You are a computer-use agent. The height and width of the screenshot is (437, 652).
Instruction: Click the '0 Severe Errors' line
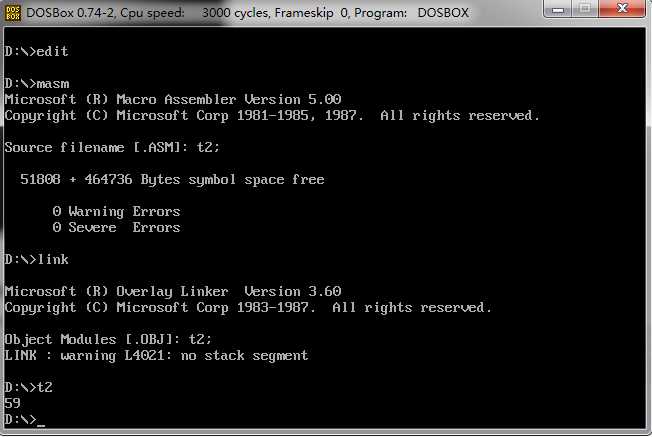coord(116,227)
